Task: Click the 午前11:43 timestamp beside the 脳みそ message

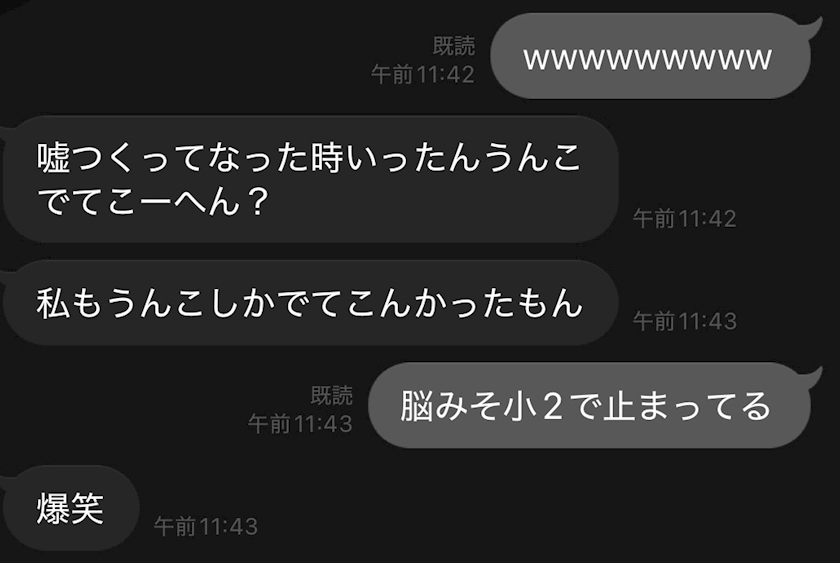Action: pyautogui.click(x=300, y=424)
